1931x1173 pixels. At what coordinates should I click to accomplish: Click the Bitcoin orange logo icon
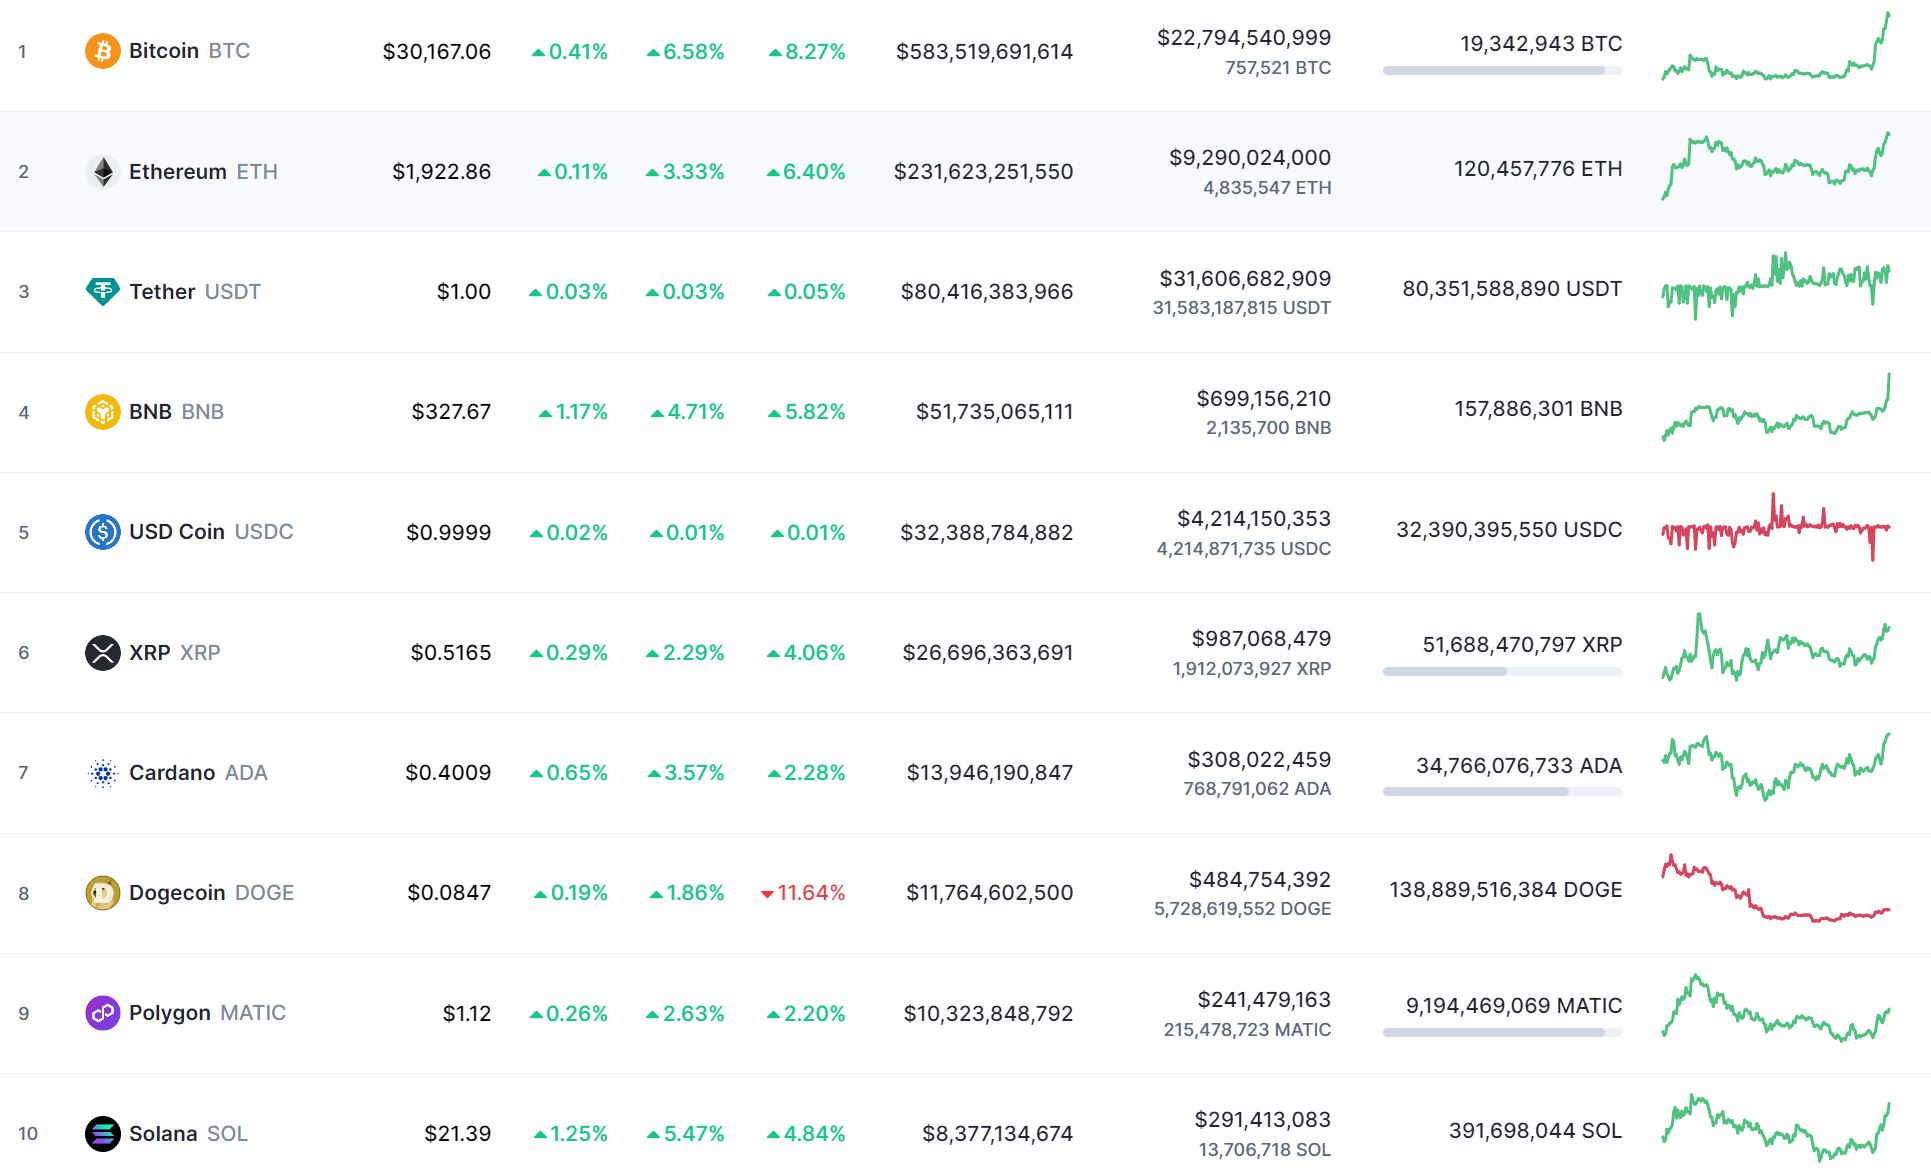pos(102,51)
